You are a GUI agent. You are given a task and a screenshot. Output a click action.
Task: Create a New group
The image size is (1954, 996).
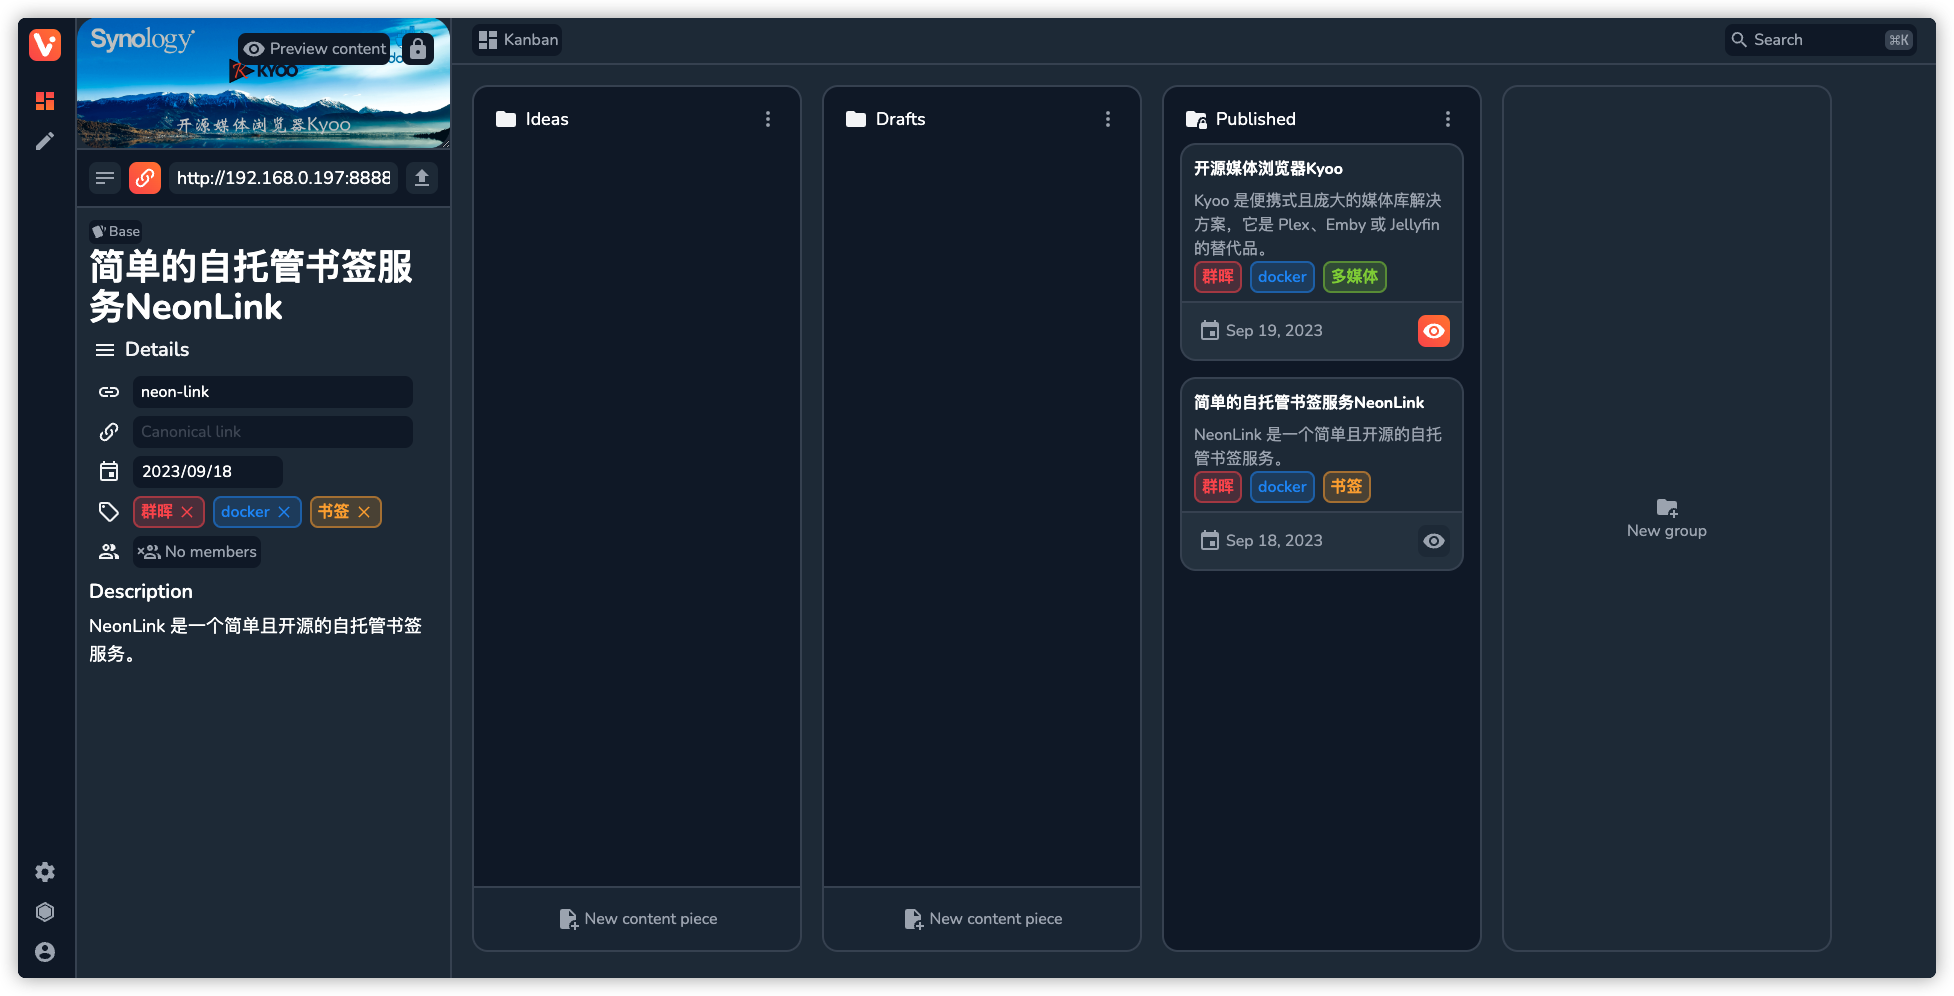(x=1667, y=519)
